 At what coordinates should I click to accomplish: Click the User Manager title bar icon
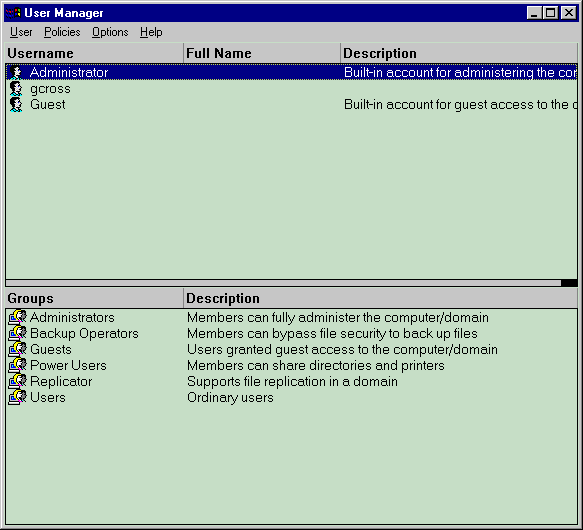(13, 13)
